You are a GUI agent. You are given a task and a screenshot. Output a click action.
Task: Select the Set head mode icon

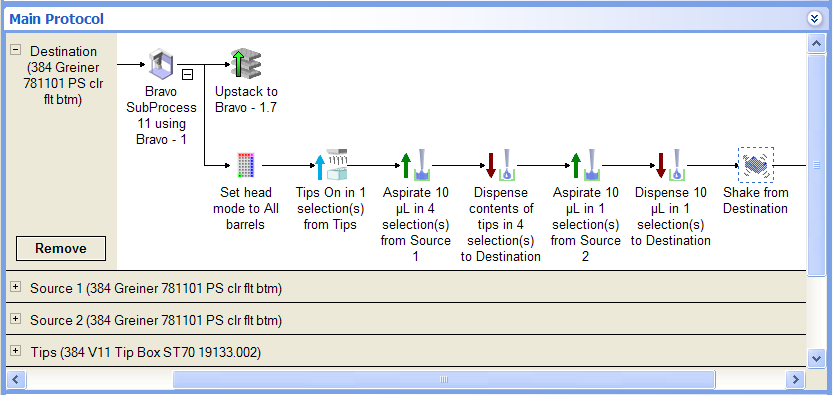tap(245, 165)
